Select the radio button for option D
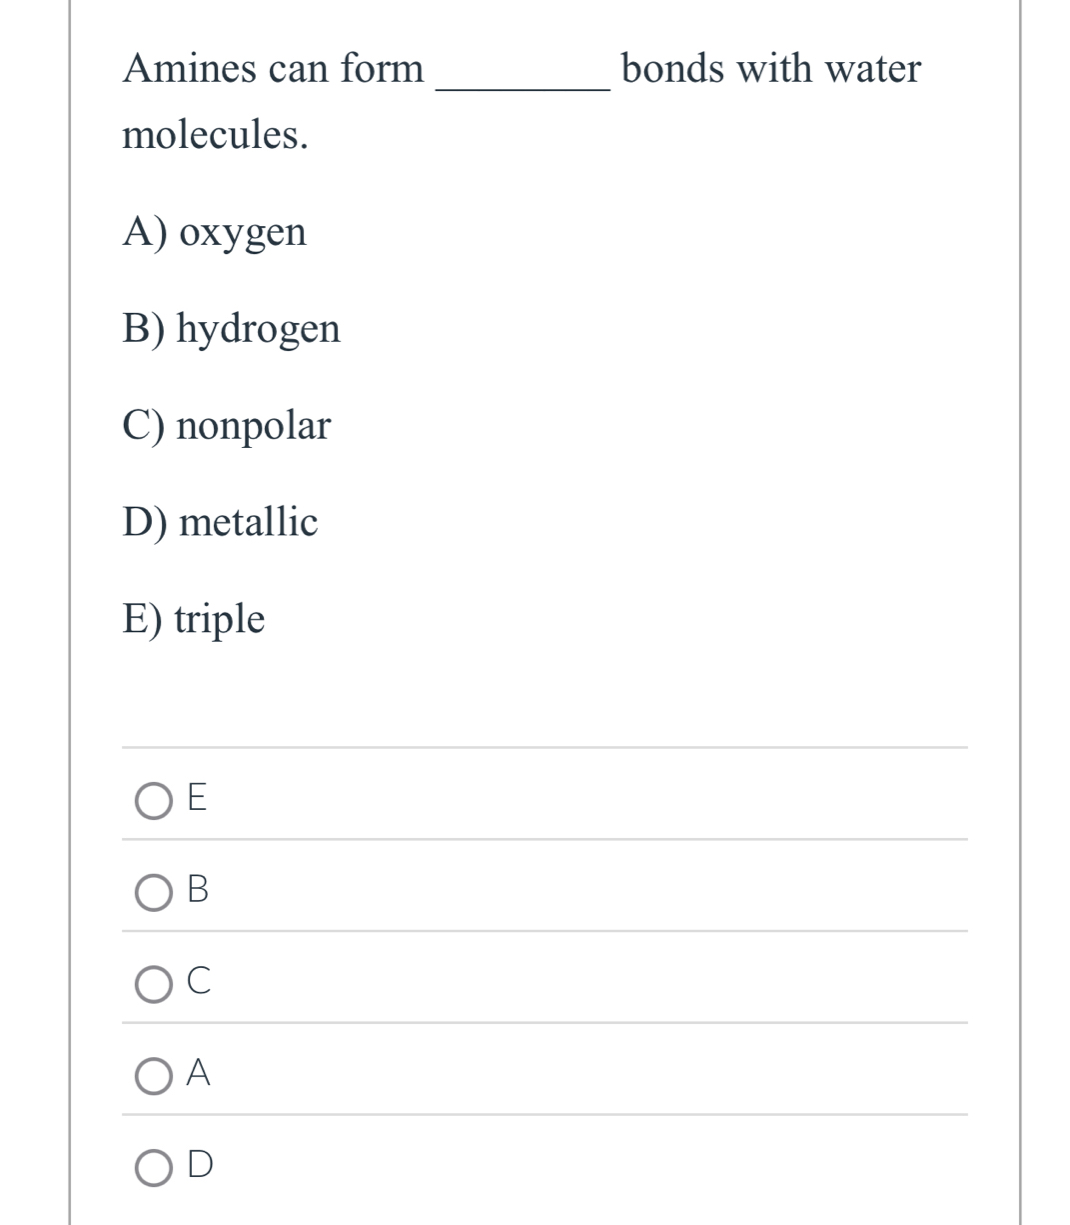 click(152, 1166)
